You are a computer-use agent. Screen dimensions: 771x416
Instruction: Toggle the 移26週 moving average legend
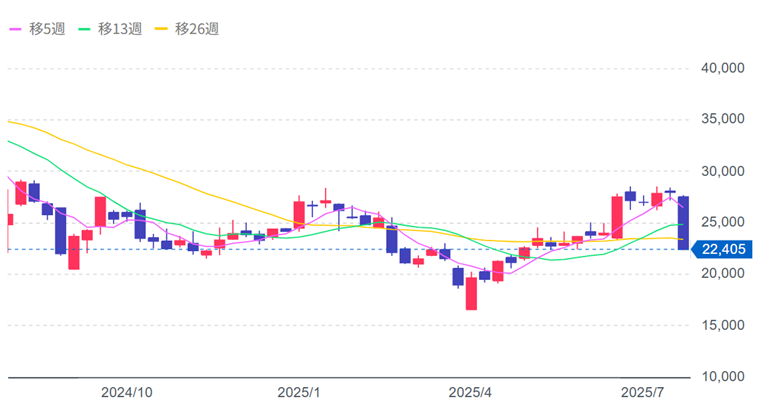click(x=187, y=29)
